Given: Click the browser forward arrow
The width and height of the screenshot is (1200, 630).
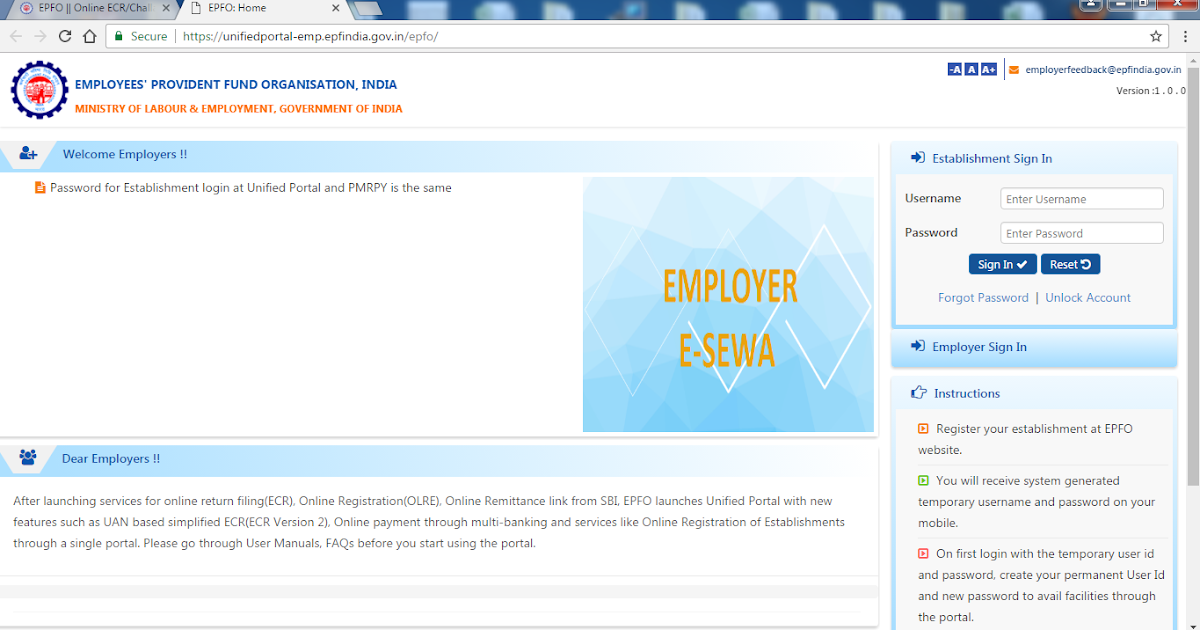Looking at the screenshot, I should pyautogui.click(x=40, y=36).
